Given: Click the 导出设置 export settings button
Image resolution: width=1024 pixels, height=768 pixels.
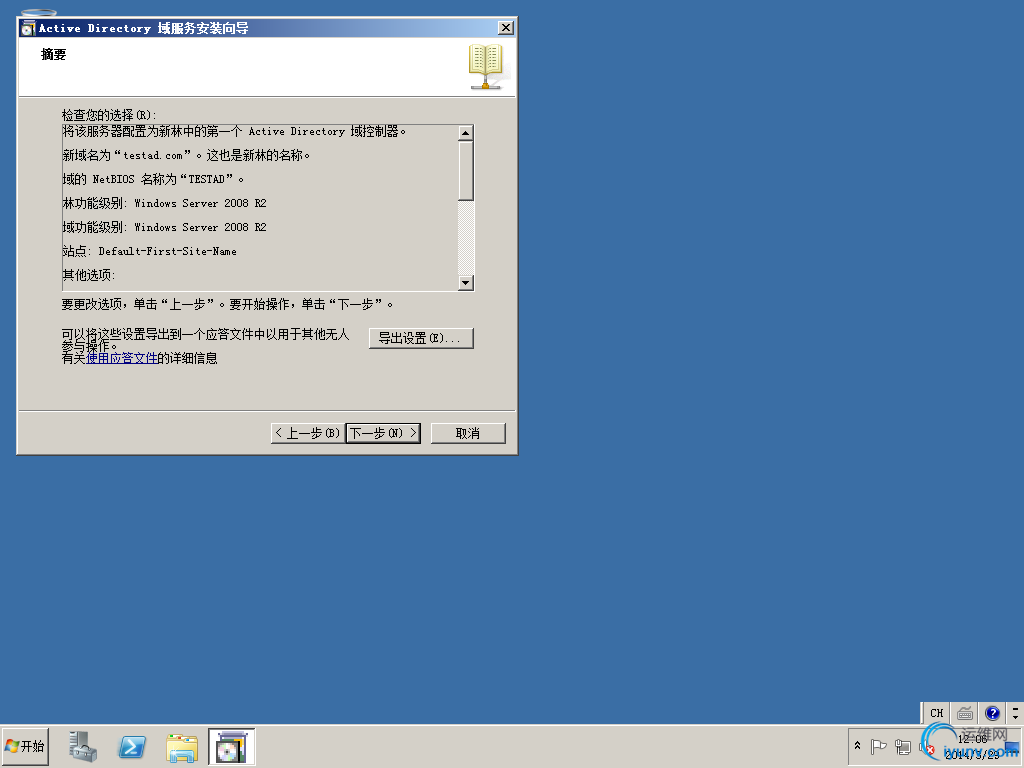Looking at the screenshot, I should tap(421, 338).
